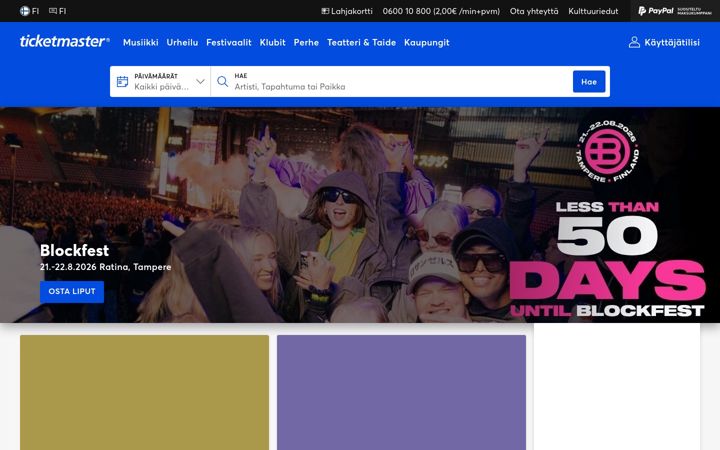Open the Teatteri & Taide menu
The height and width of the screenshot is (450, 720).
click(x=361, y=42)
